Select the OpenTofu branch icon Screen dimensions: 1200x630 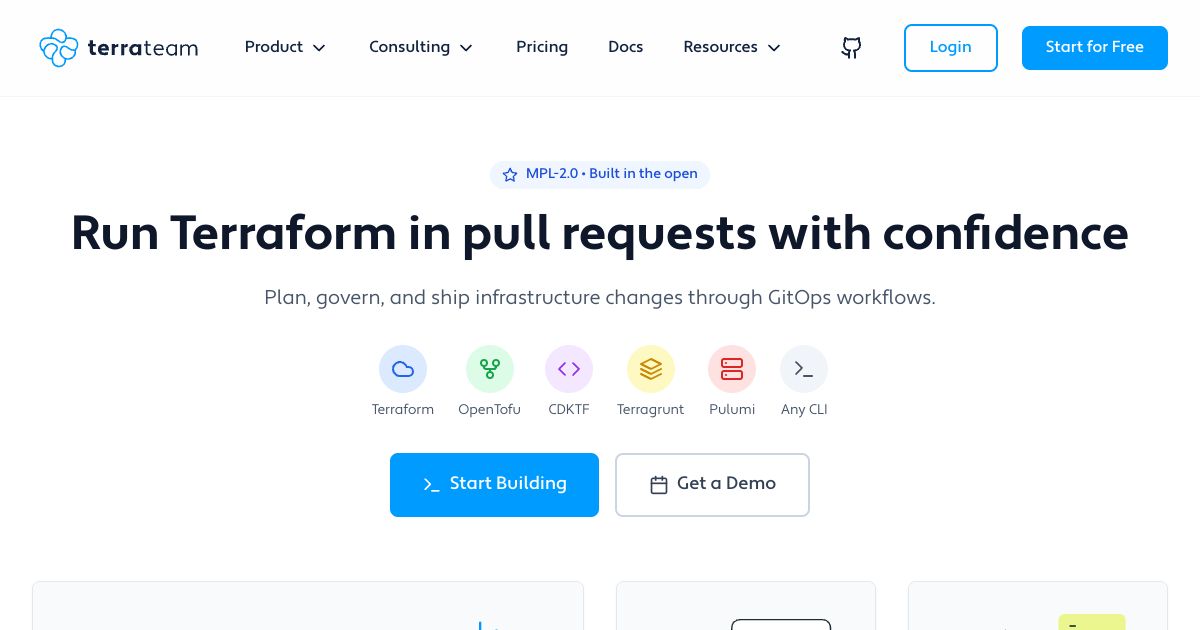pos(490,369)
